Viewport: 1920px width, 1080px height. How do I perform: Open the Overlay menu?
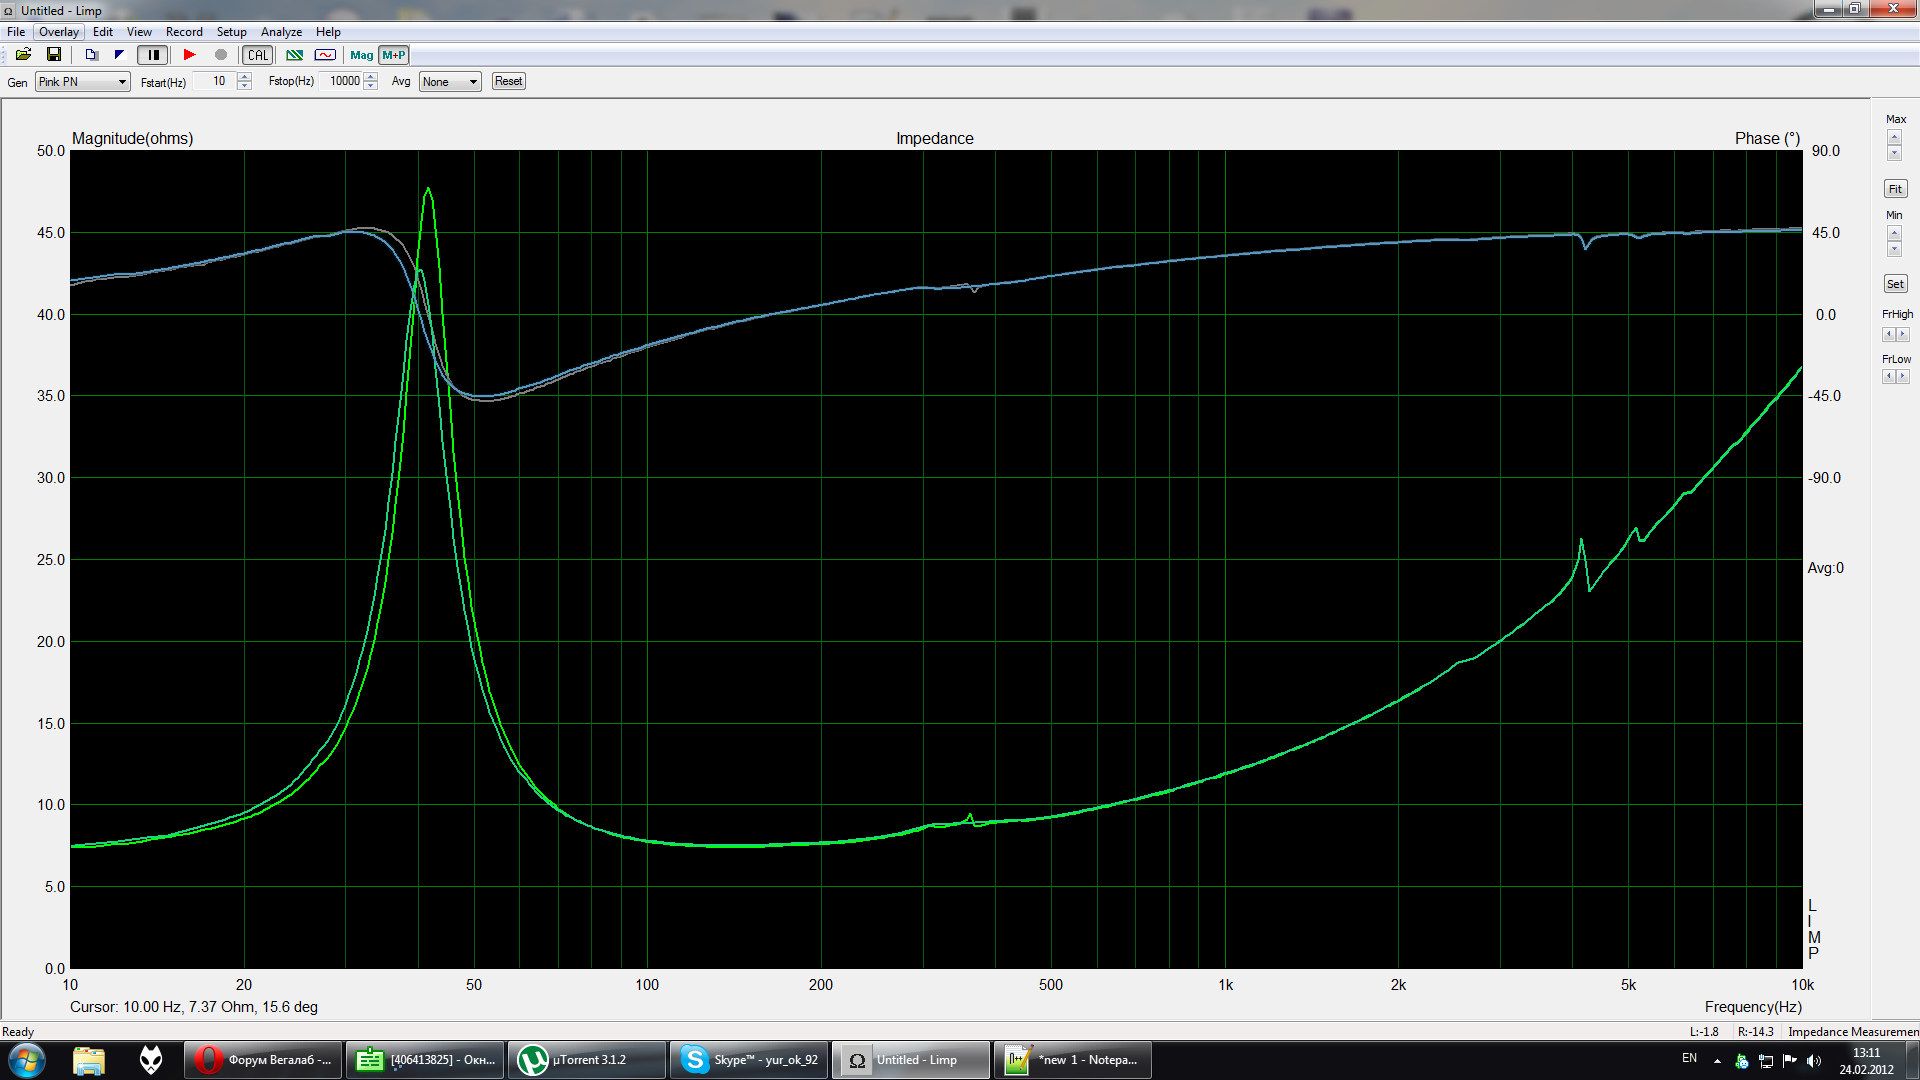[59, 32]
